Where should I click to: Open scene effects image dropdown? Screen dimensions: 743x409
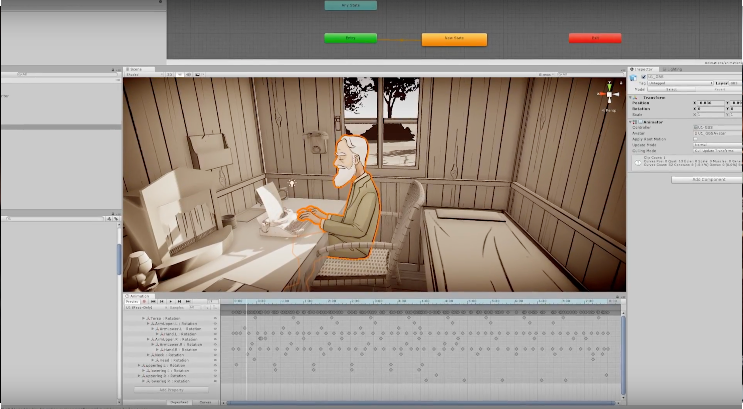199,74
